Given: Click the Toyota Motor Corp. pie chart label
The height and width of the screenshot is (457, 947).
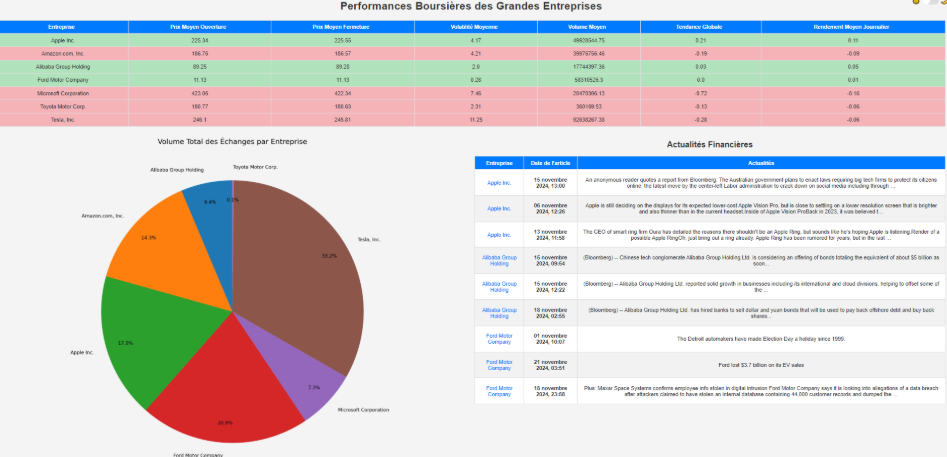Looking at the screenshot, I should click(x=255, y=167).
